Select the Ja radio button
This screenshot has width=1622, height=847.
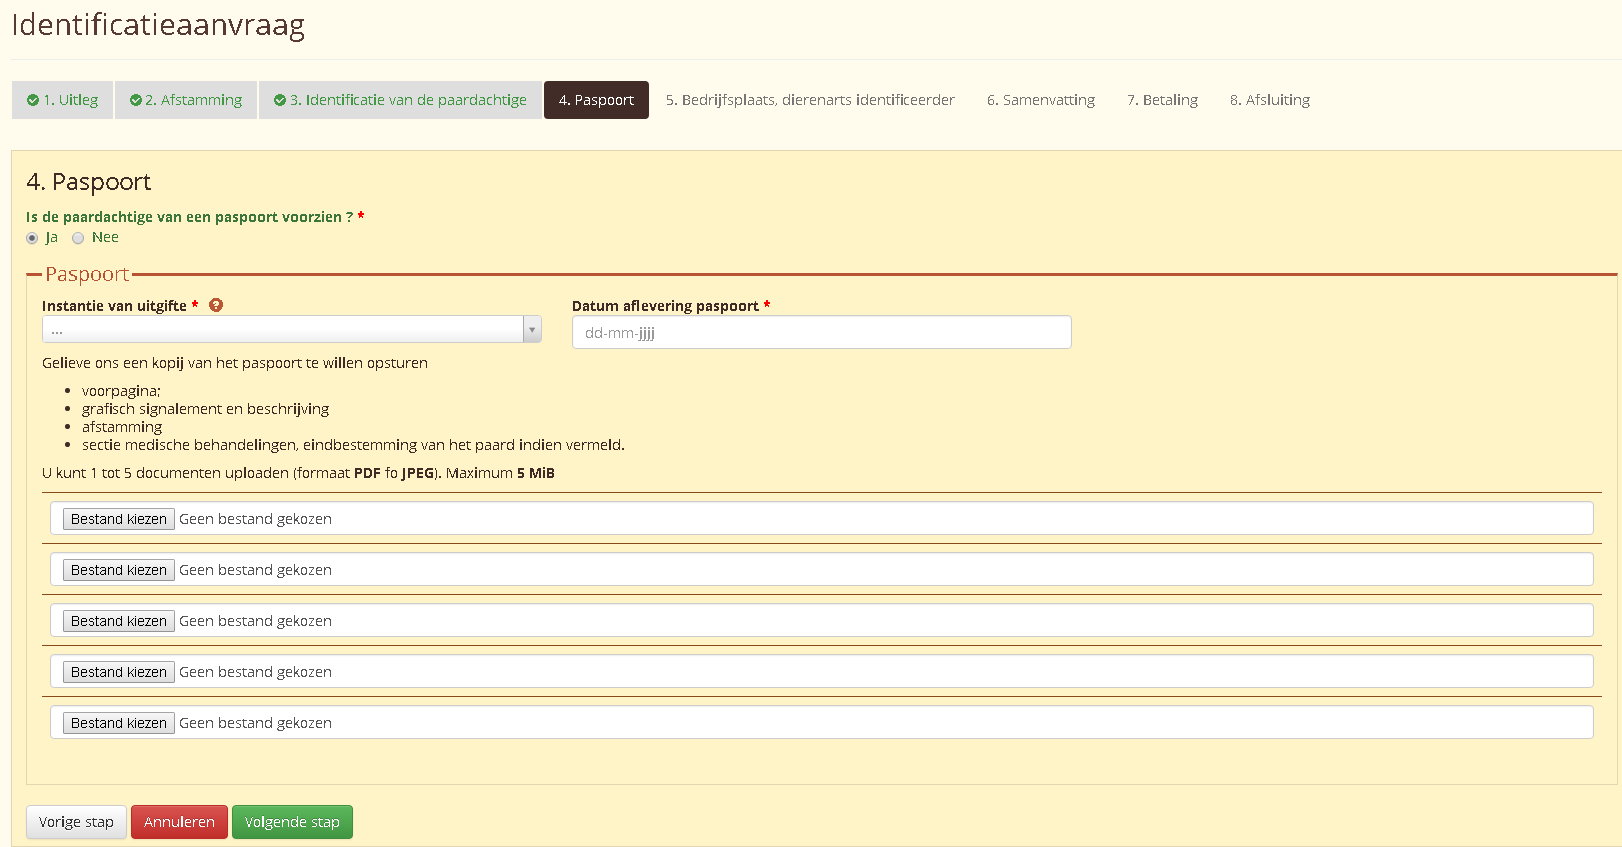click(32, 238)
